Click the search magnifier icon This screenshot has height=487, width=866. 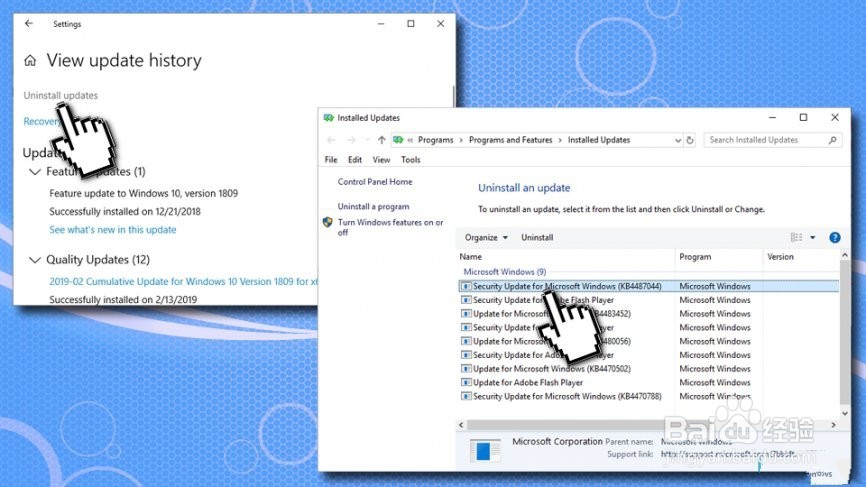[x=832, y=140]
